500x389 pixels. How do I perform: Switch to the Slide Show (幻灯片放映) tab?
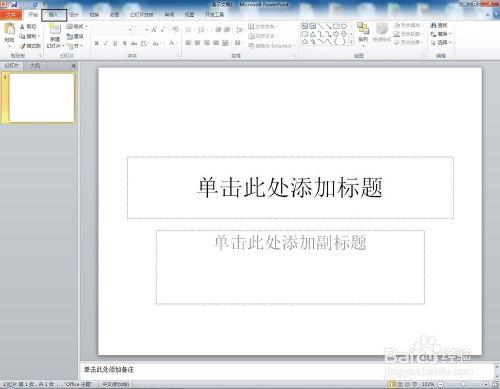coord(142,15)
